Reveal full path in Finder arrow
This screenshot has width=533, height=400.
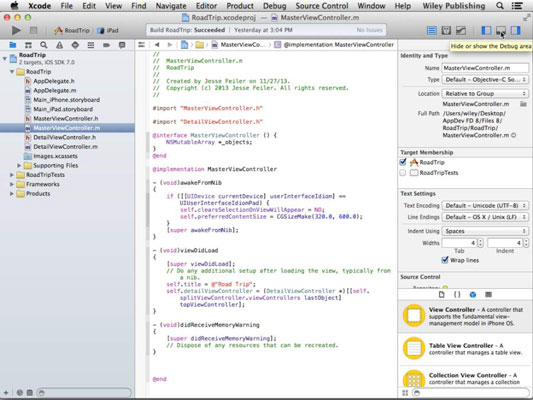pyautogui.click(x=514, y=135)
